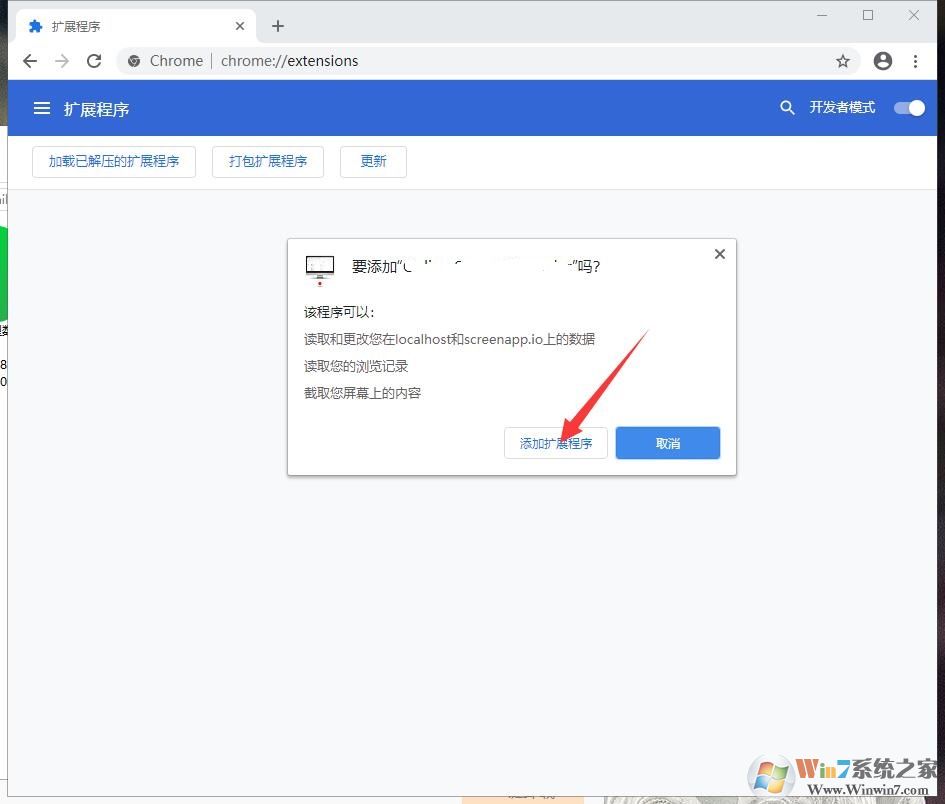
Task: Reload the page using the refresh icon
Action: [94, 61]
